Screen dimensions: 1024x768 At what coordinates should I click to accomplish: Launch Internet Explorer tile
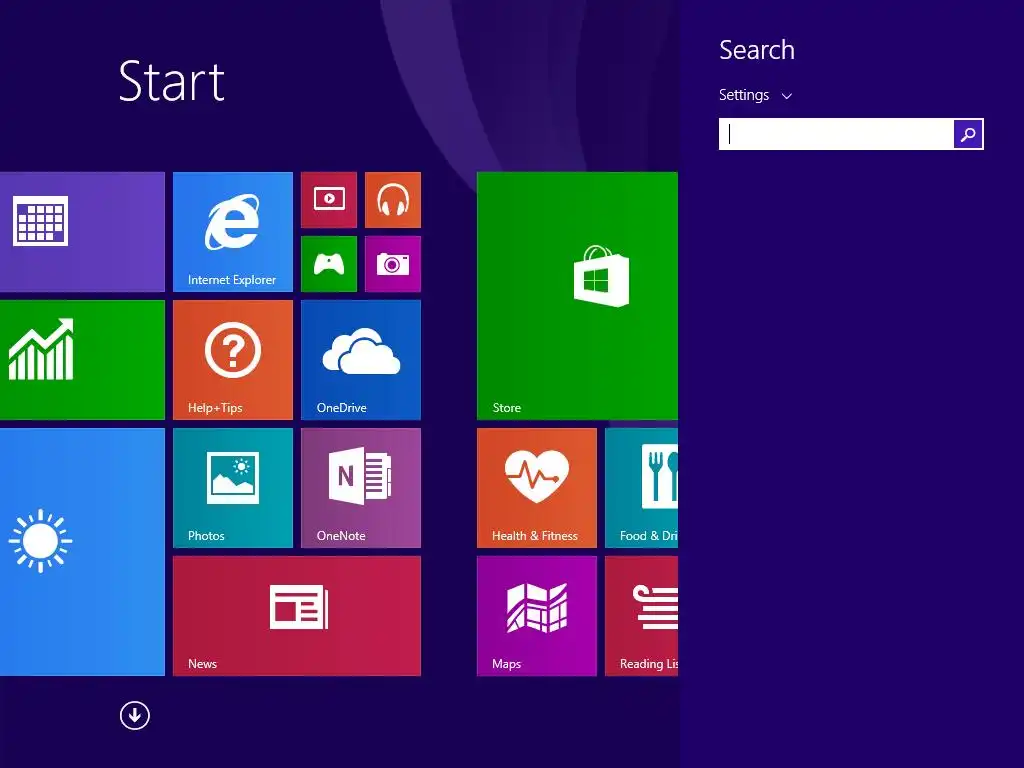coord(232,232)
